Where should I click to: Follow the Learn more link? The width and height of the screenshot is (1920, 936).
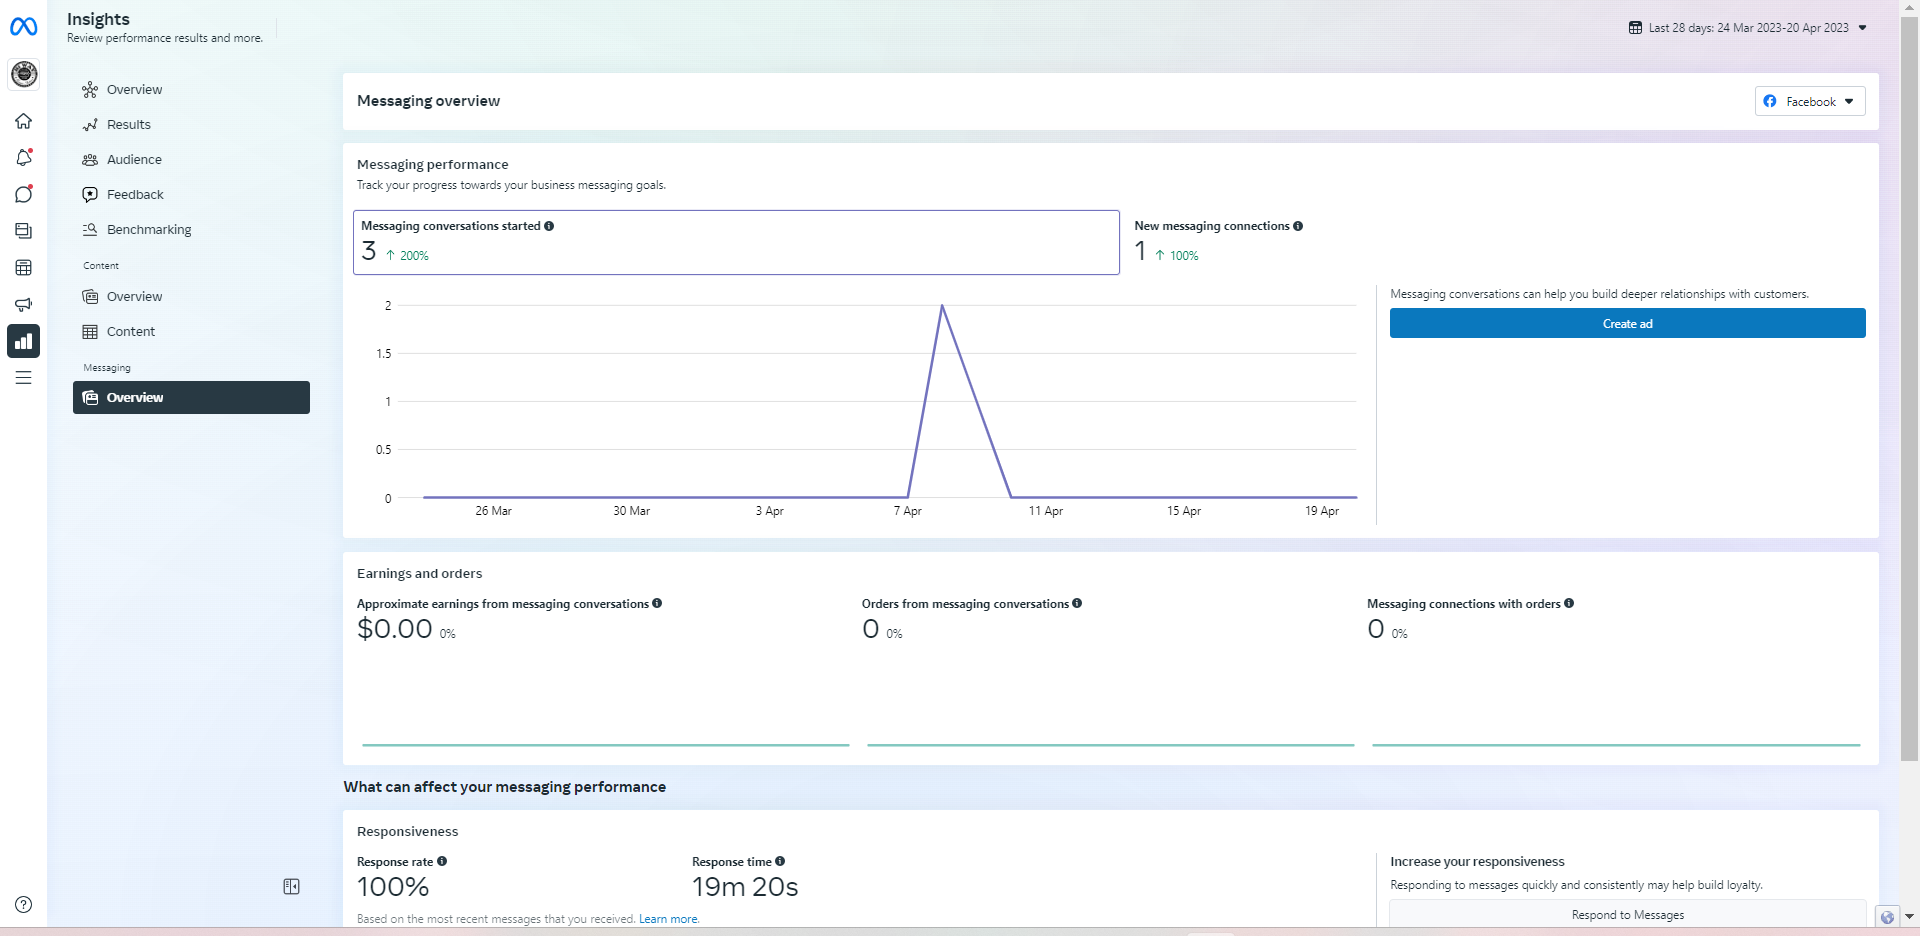[669, 919]
